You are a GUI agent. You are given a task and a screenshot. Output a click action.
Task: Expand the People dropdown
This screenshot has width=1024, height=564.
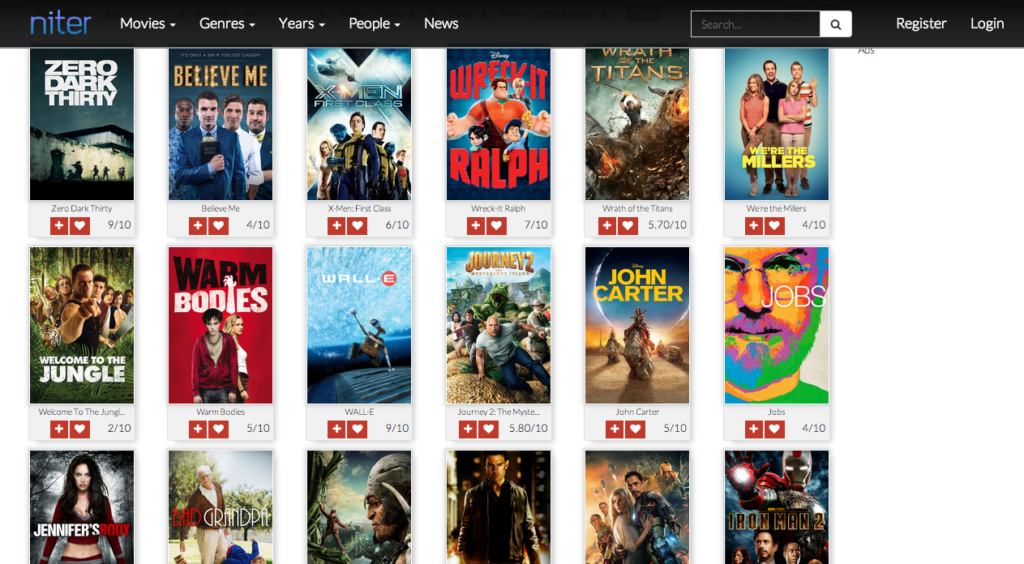pos(374,24)
